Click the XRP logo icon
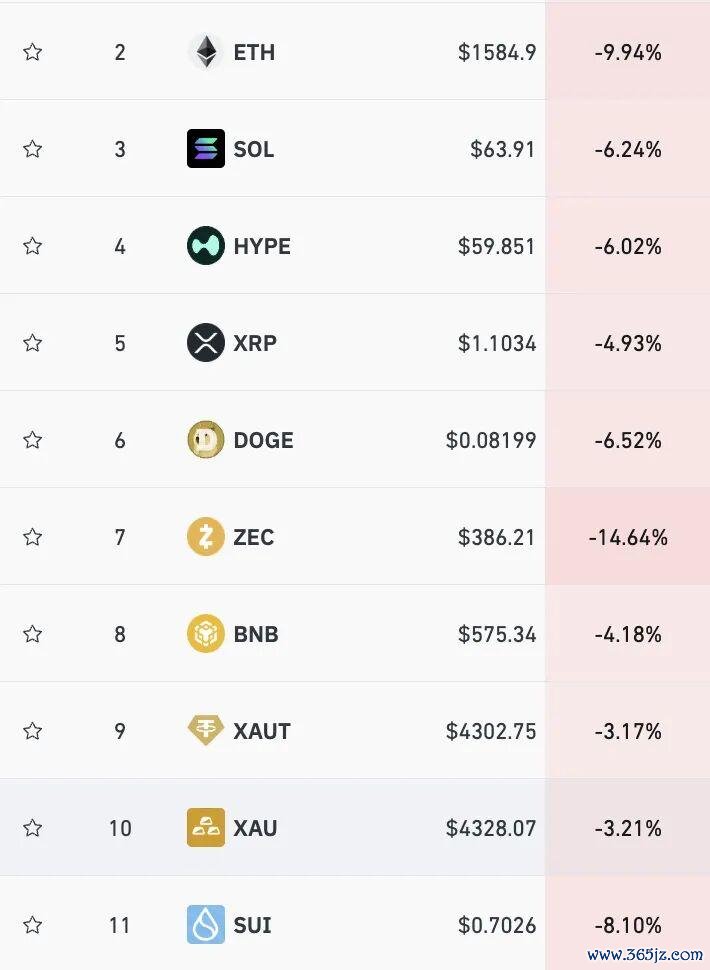 tap(206, 342)
